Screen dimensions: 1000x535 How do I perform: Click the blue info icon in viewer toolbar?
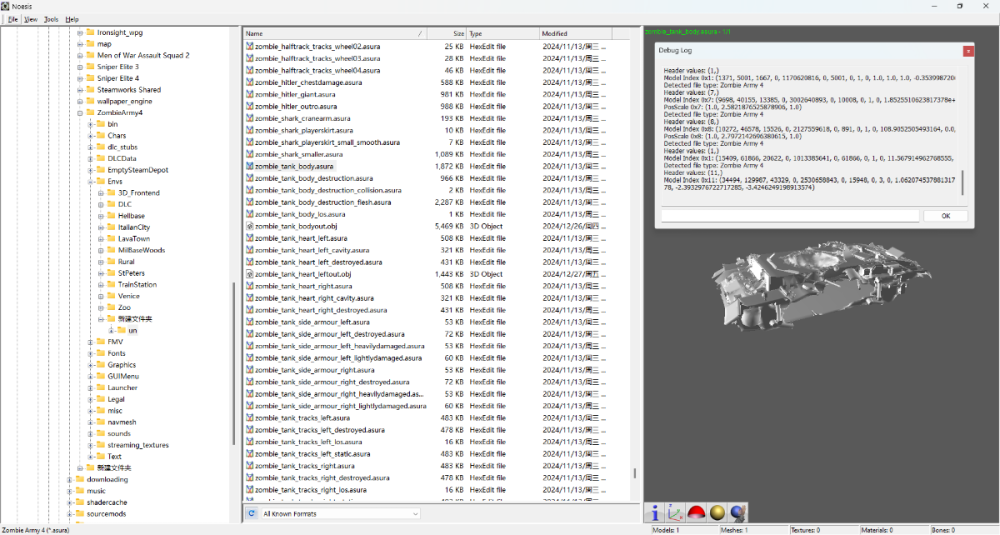pos(656,512)
